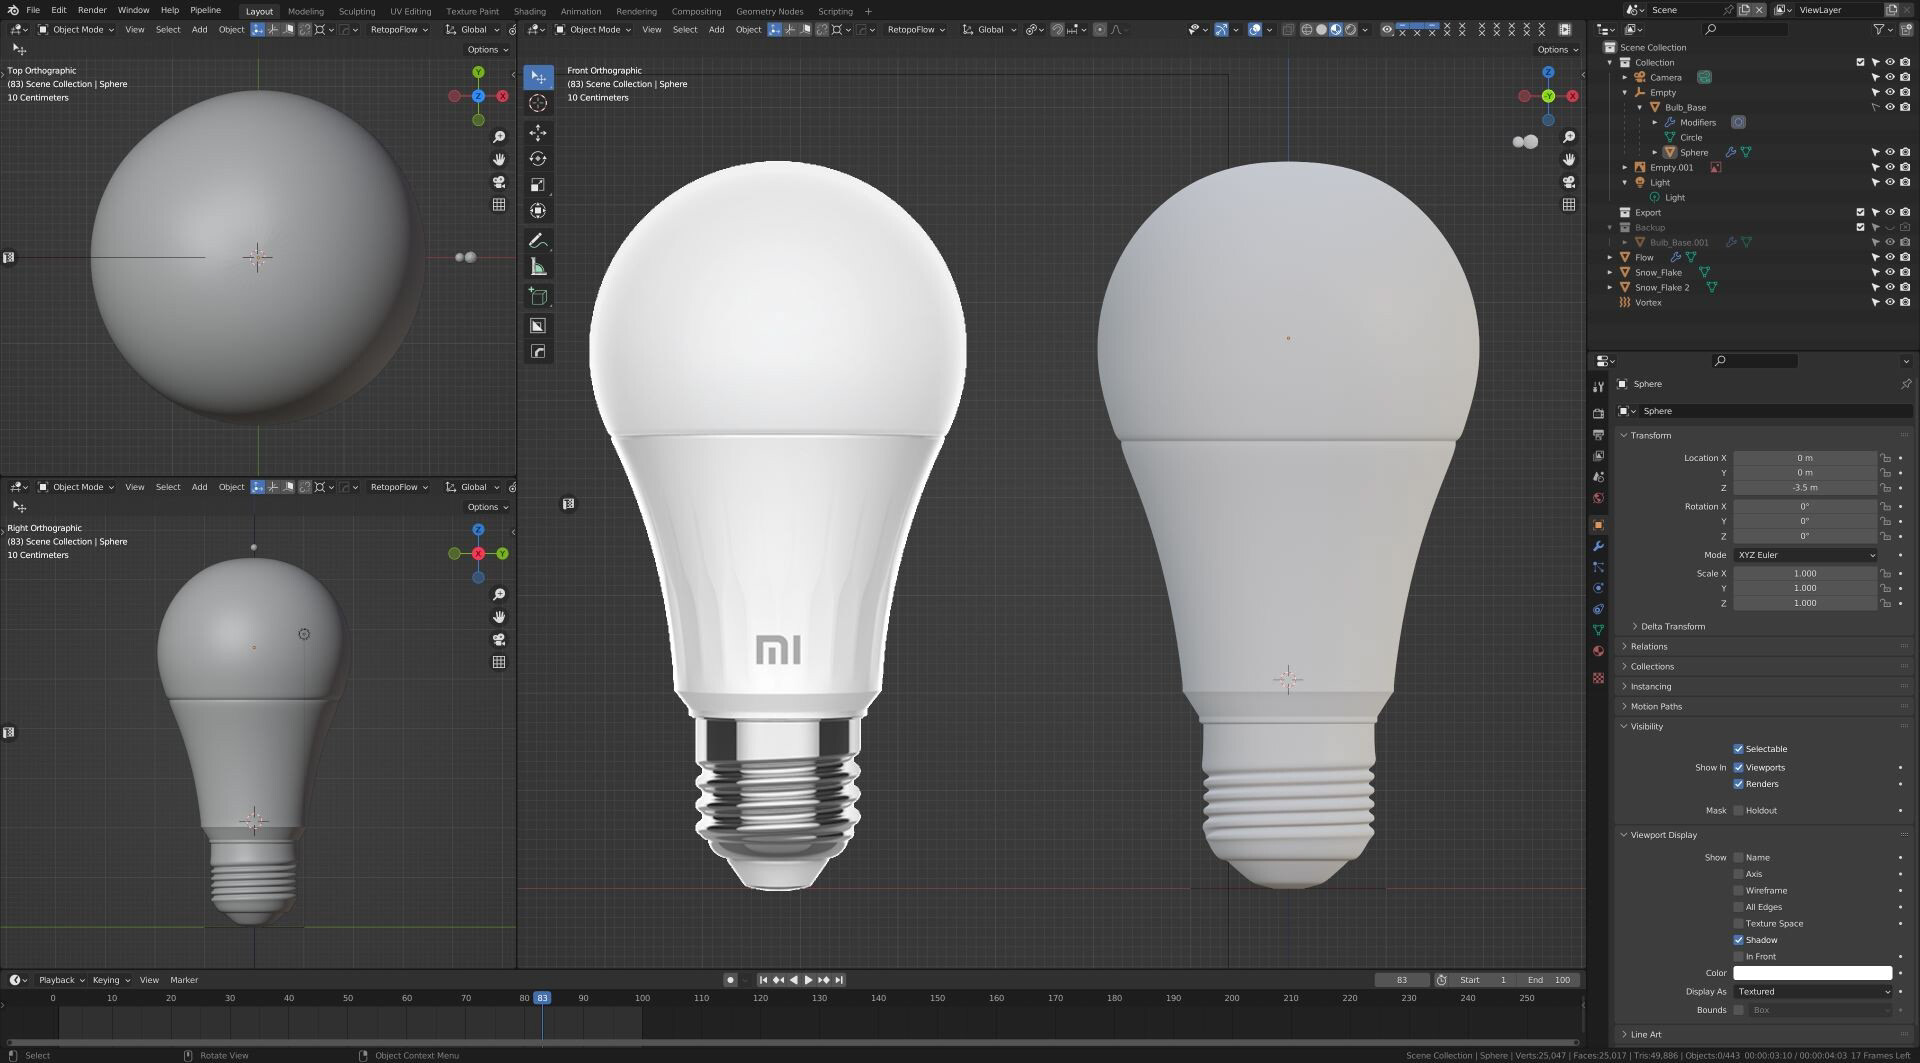Toggle Show In Viewports checkbox
The width and height of the screenshot is (1920, 1063).
[x=1738, y=768]
